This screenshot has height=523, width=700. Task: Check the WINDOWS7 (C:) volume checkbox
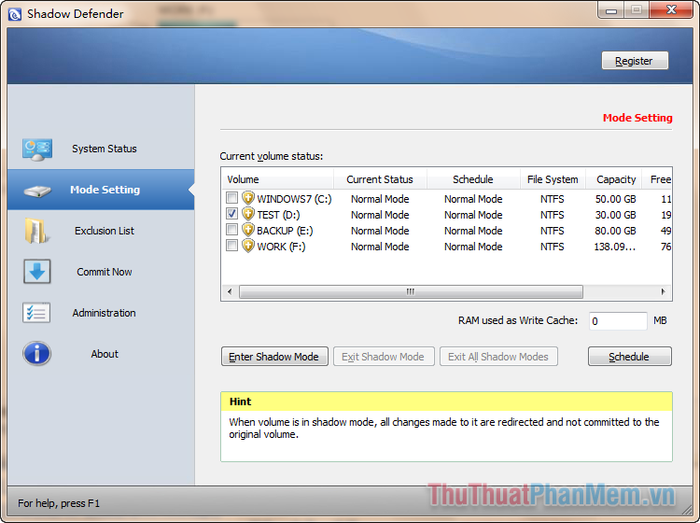(232, 197)
